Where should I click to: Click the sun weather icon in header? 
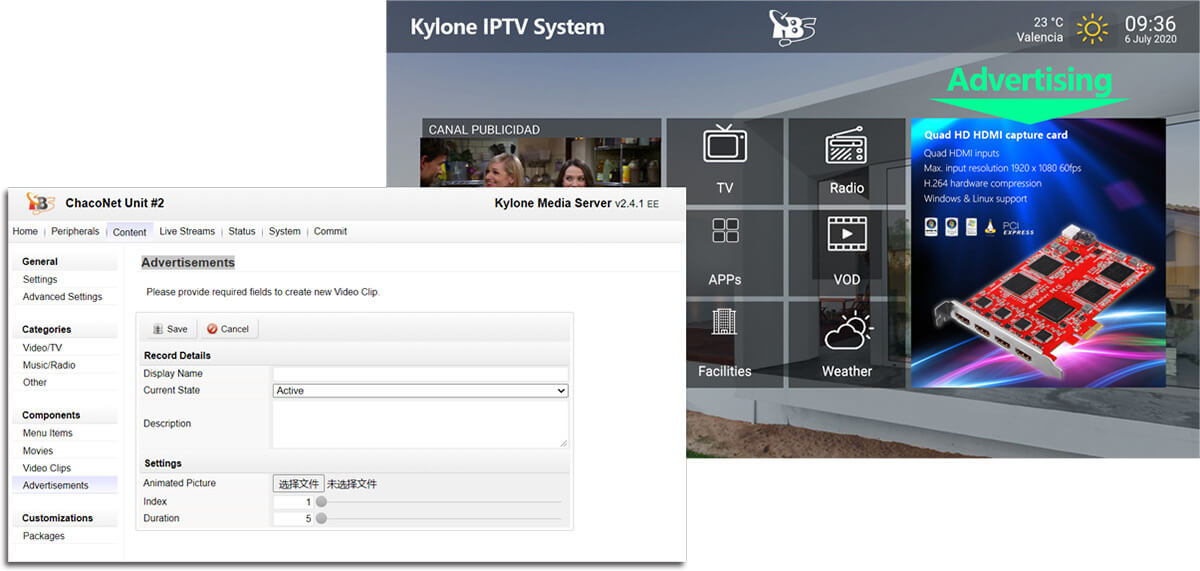(x=1092, y=29)
